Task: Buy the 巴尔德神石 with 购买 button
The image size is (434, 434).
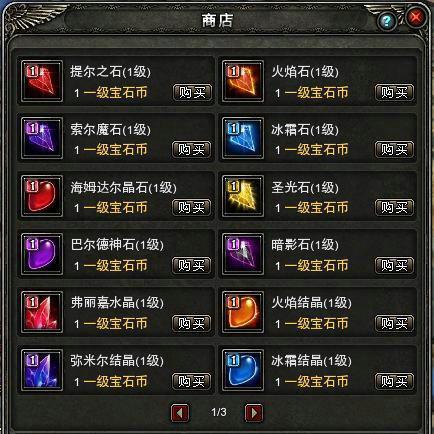Action: [x=192, y=265]
